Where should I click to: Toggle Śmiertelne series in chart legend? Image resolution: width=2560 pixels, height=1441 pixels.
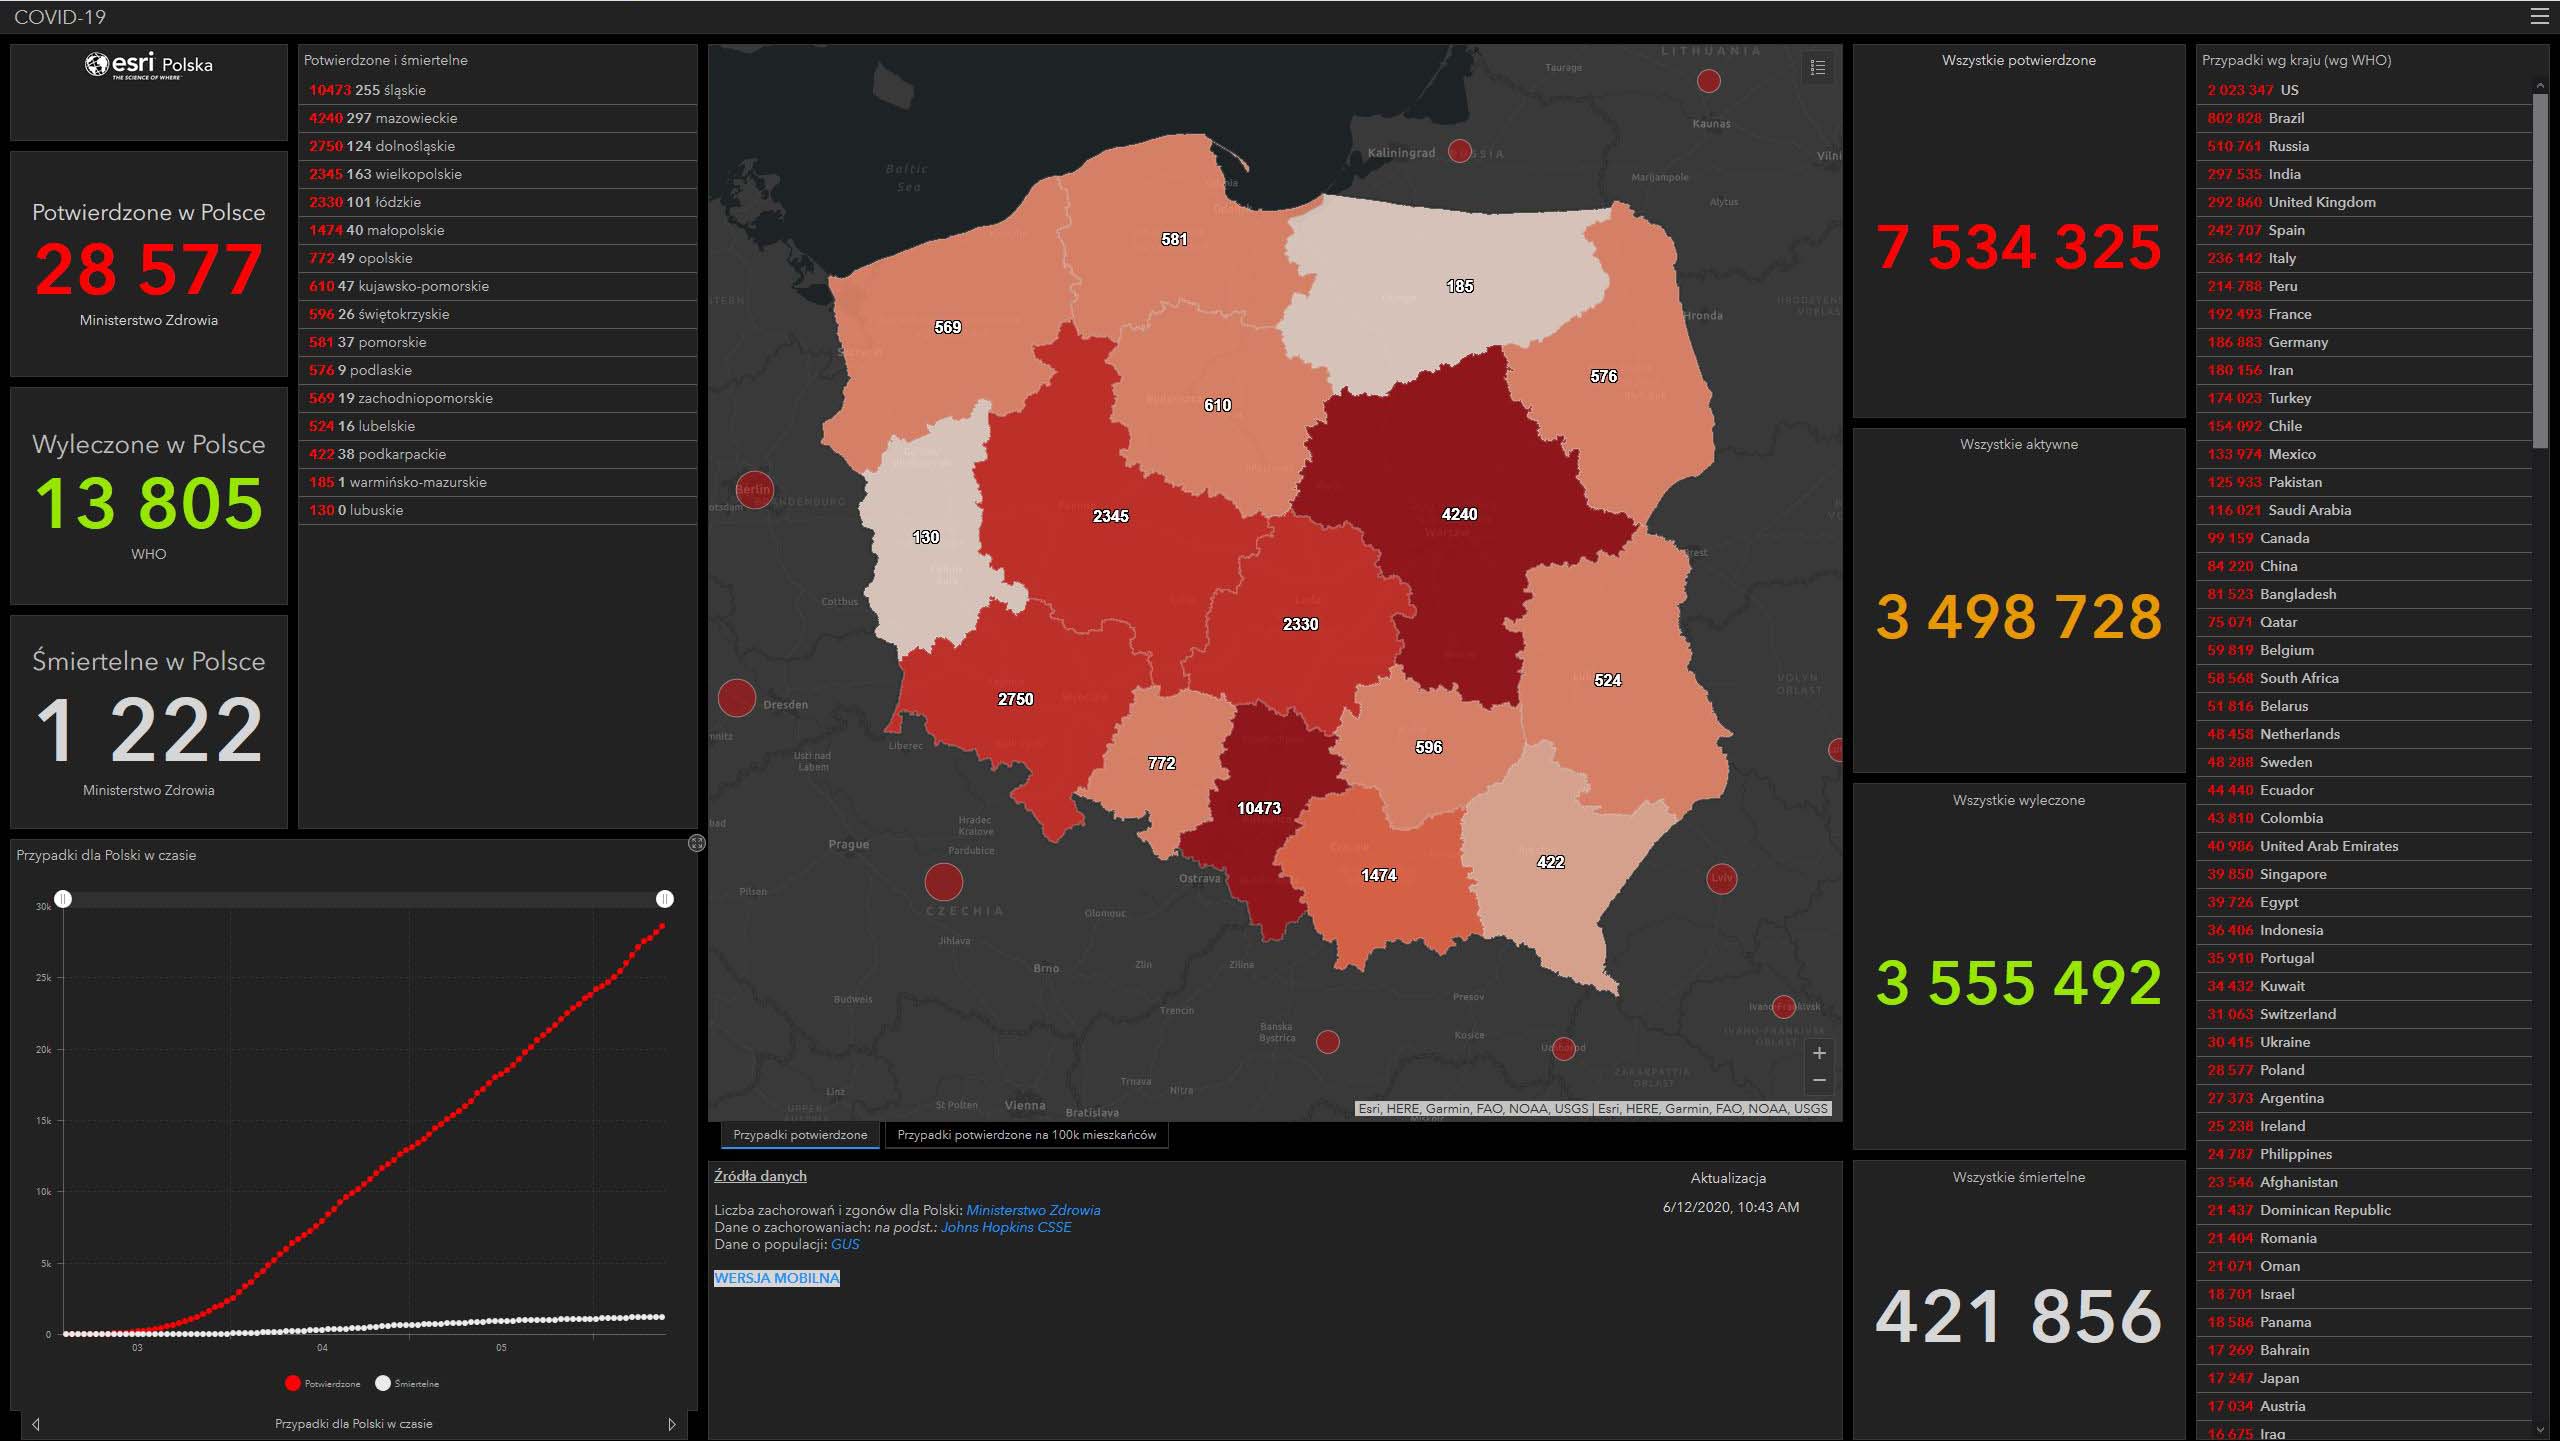(407, 1384)
